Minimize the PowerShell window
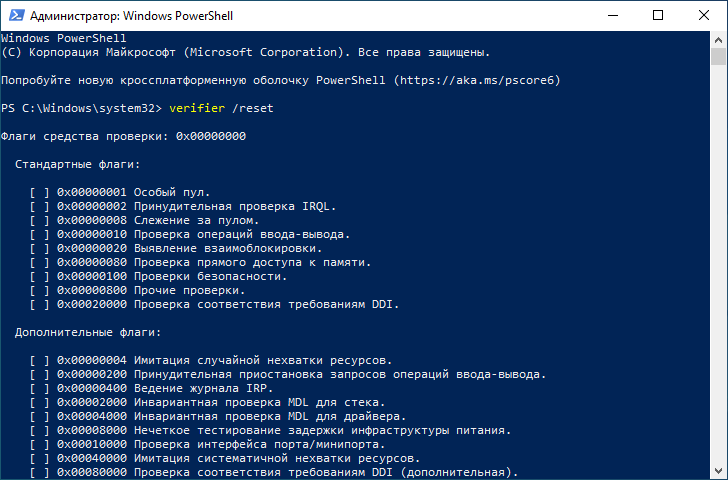Screen dimensions: 728x480 click(613, 15)
